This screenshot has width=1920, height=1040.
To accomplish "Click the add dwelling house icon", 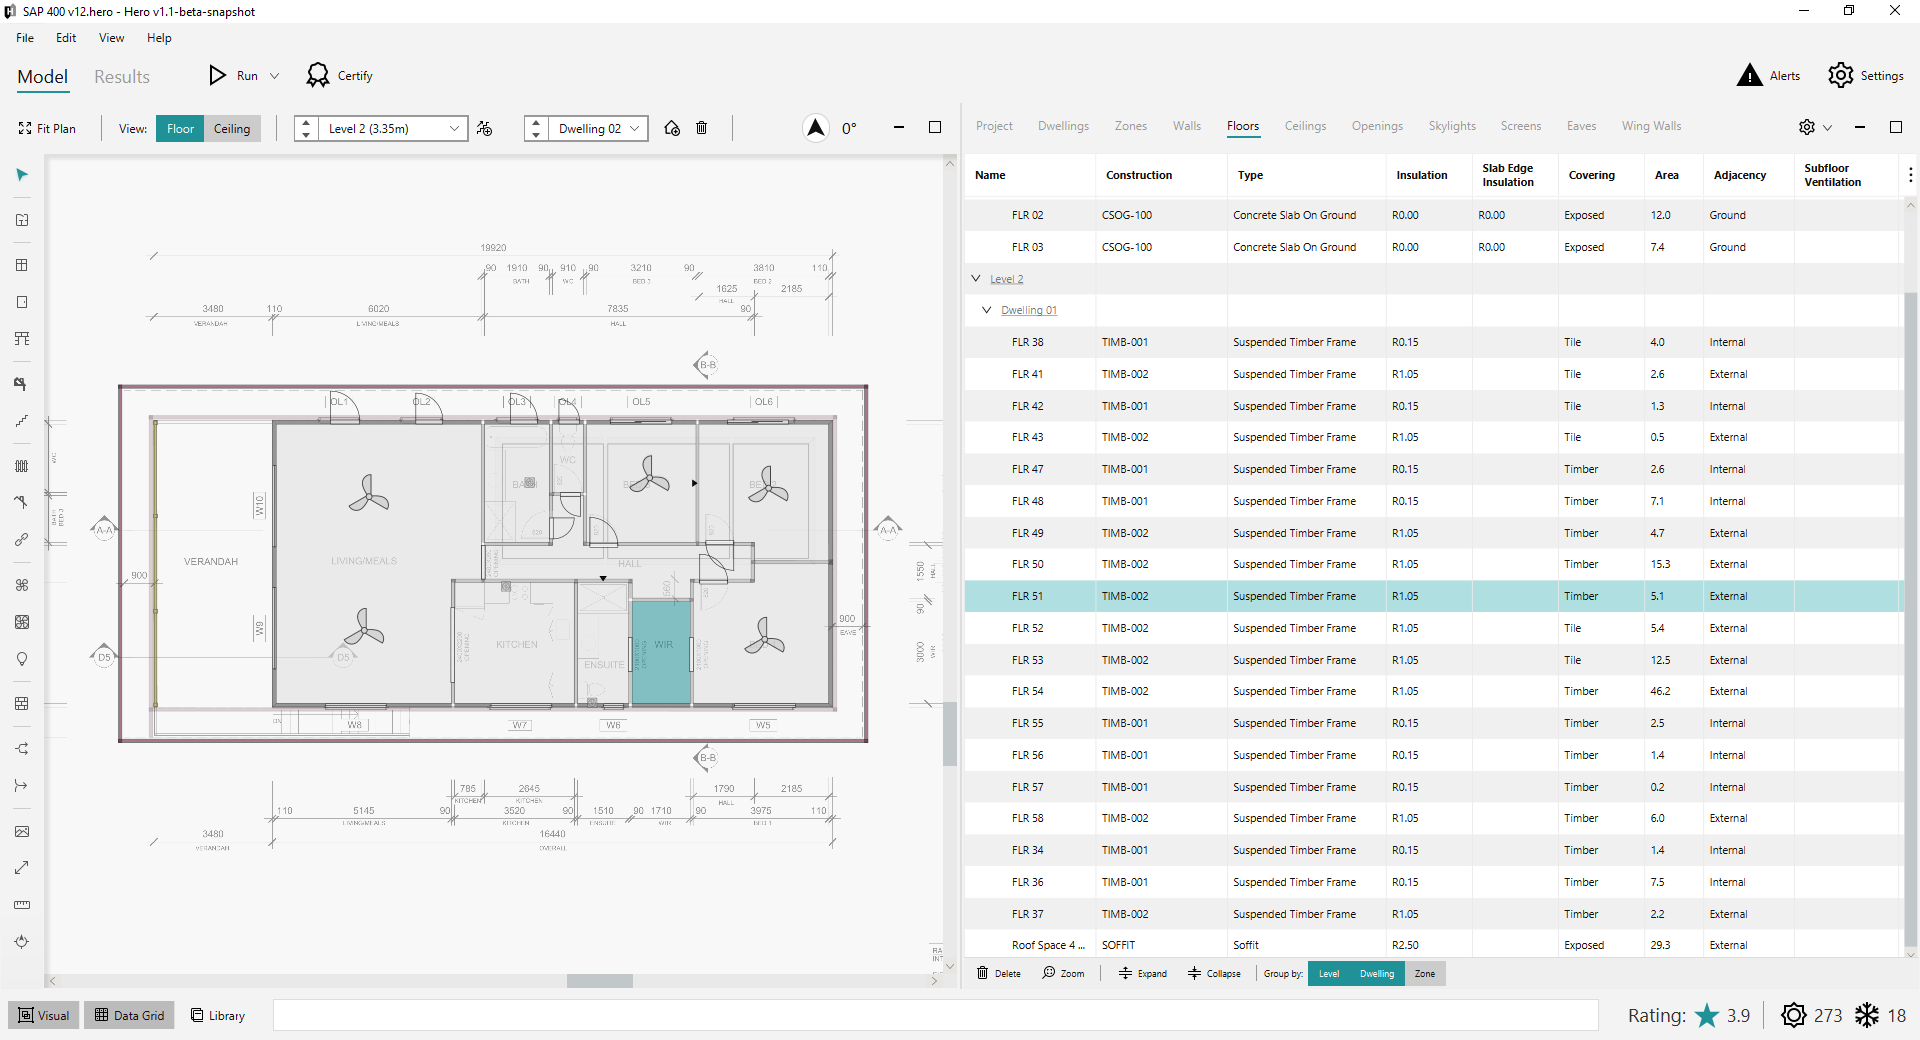I will [672, 128].
